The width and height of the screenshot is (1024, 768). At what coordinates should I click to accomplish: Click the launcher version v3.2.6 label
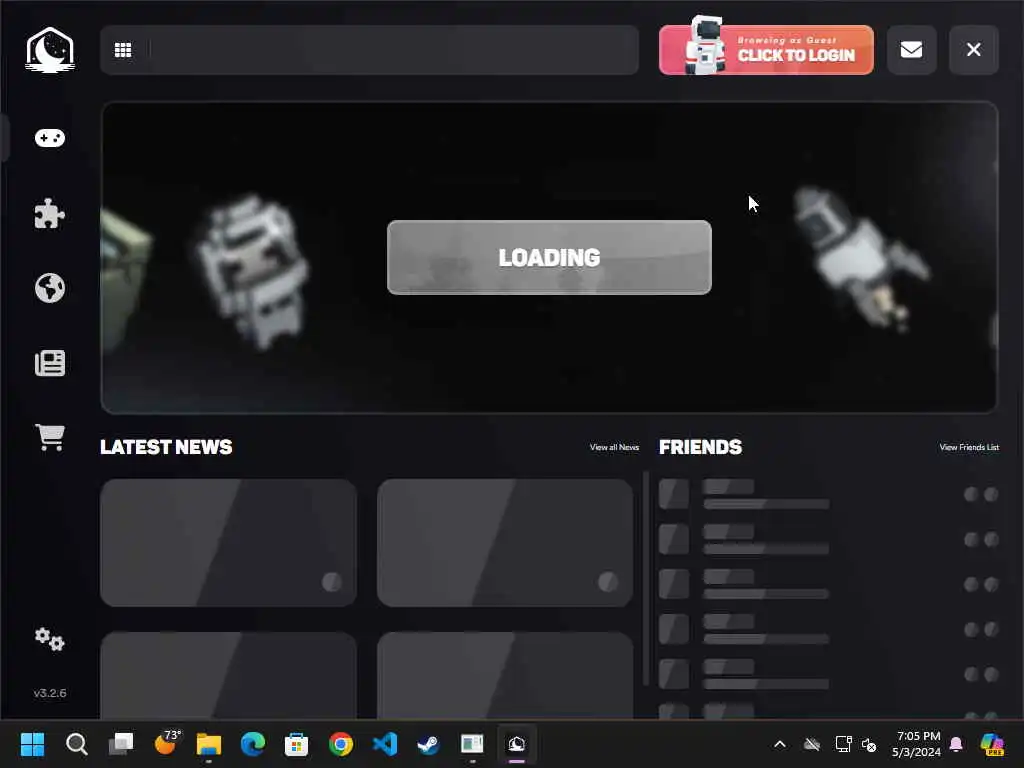[50, 693]
